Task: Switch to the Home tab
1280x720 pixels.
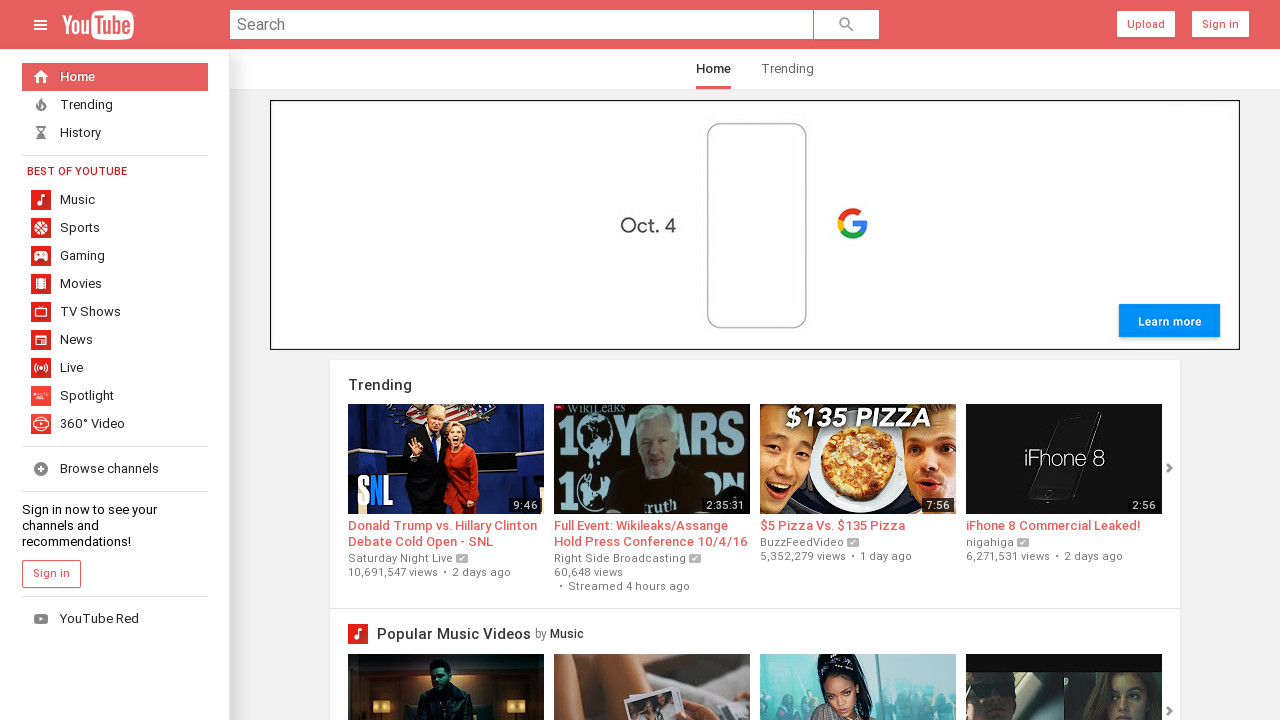Action: (x=713, y=69)
